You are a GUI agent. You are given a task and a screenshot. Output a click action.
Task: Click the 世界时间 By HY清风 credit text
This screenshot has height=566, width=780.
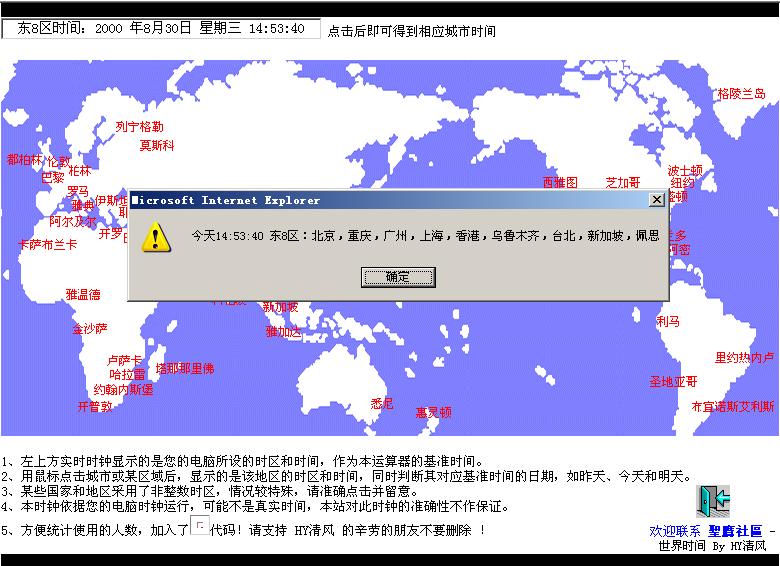(712, 546)
